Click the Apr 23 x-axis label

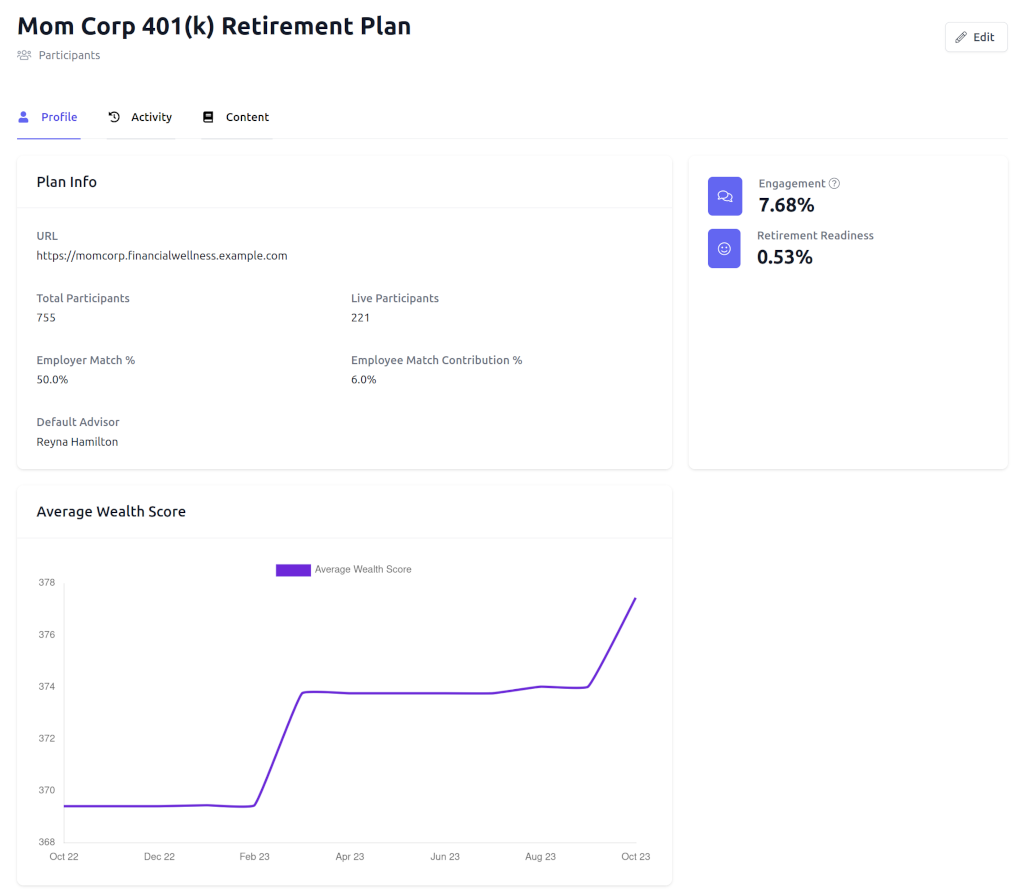[x=350, y=856]
